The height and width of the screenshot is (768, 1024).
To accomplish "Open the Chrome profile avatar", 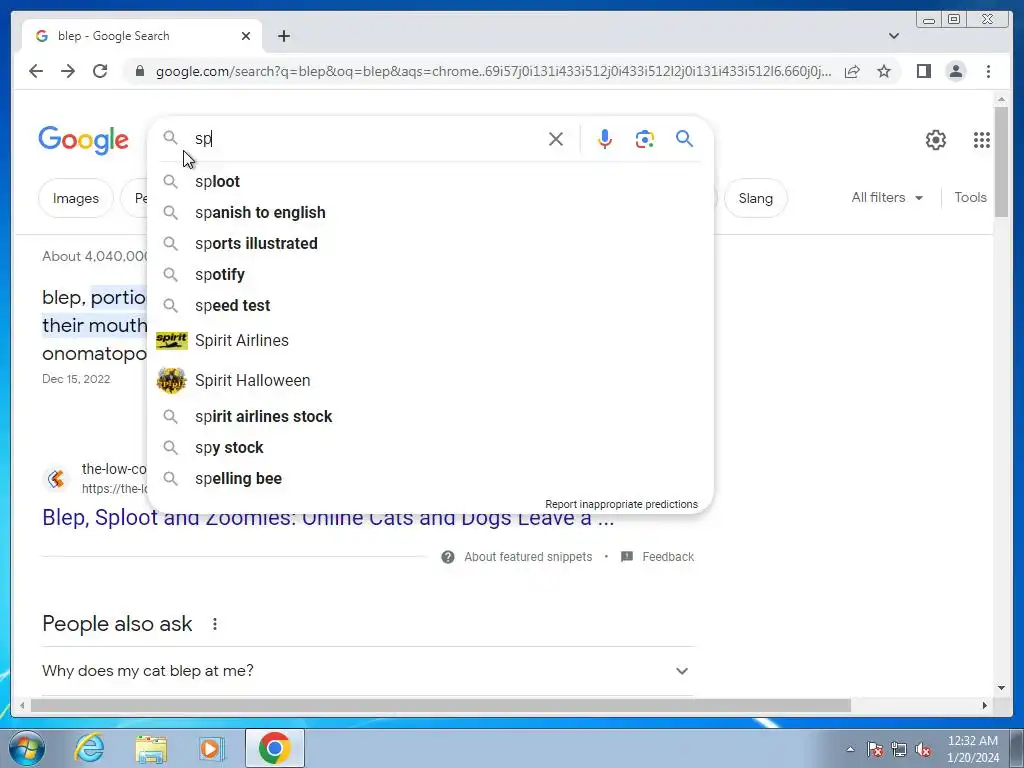I will point(955,71).
